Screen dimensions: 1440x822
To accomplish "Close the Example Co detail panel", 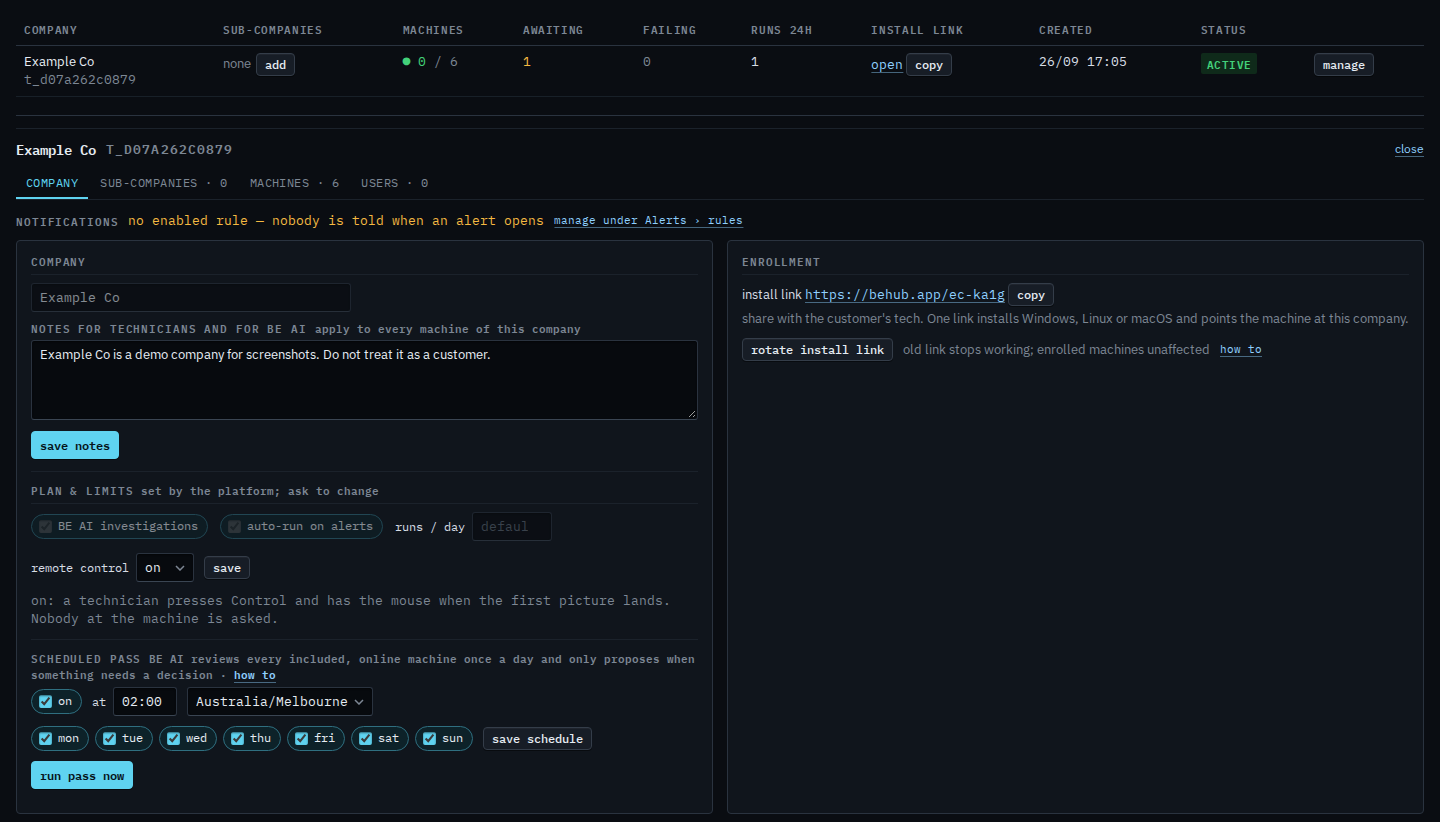I will point(1409,149).
